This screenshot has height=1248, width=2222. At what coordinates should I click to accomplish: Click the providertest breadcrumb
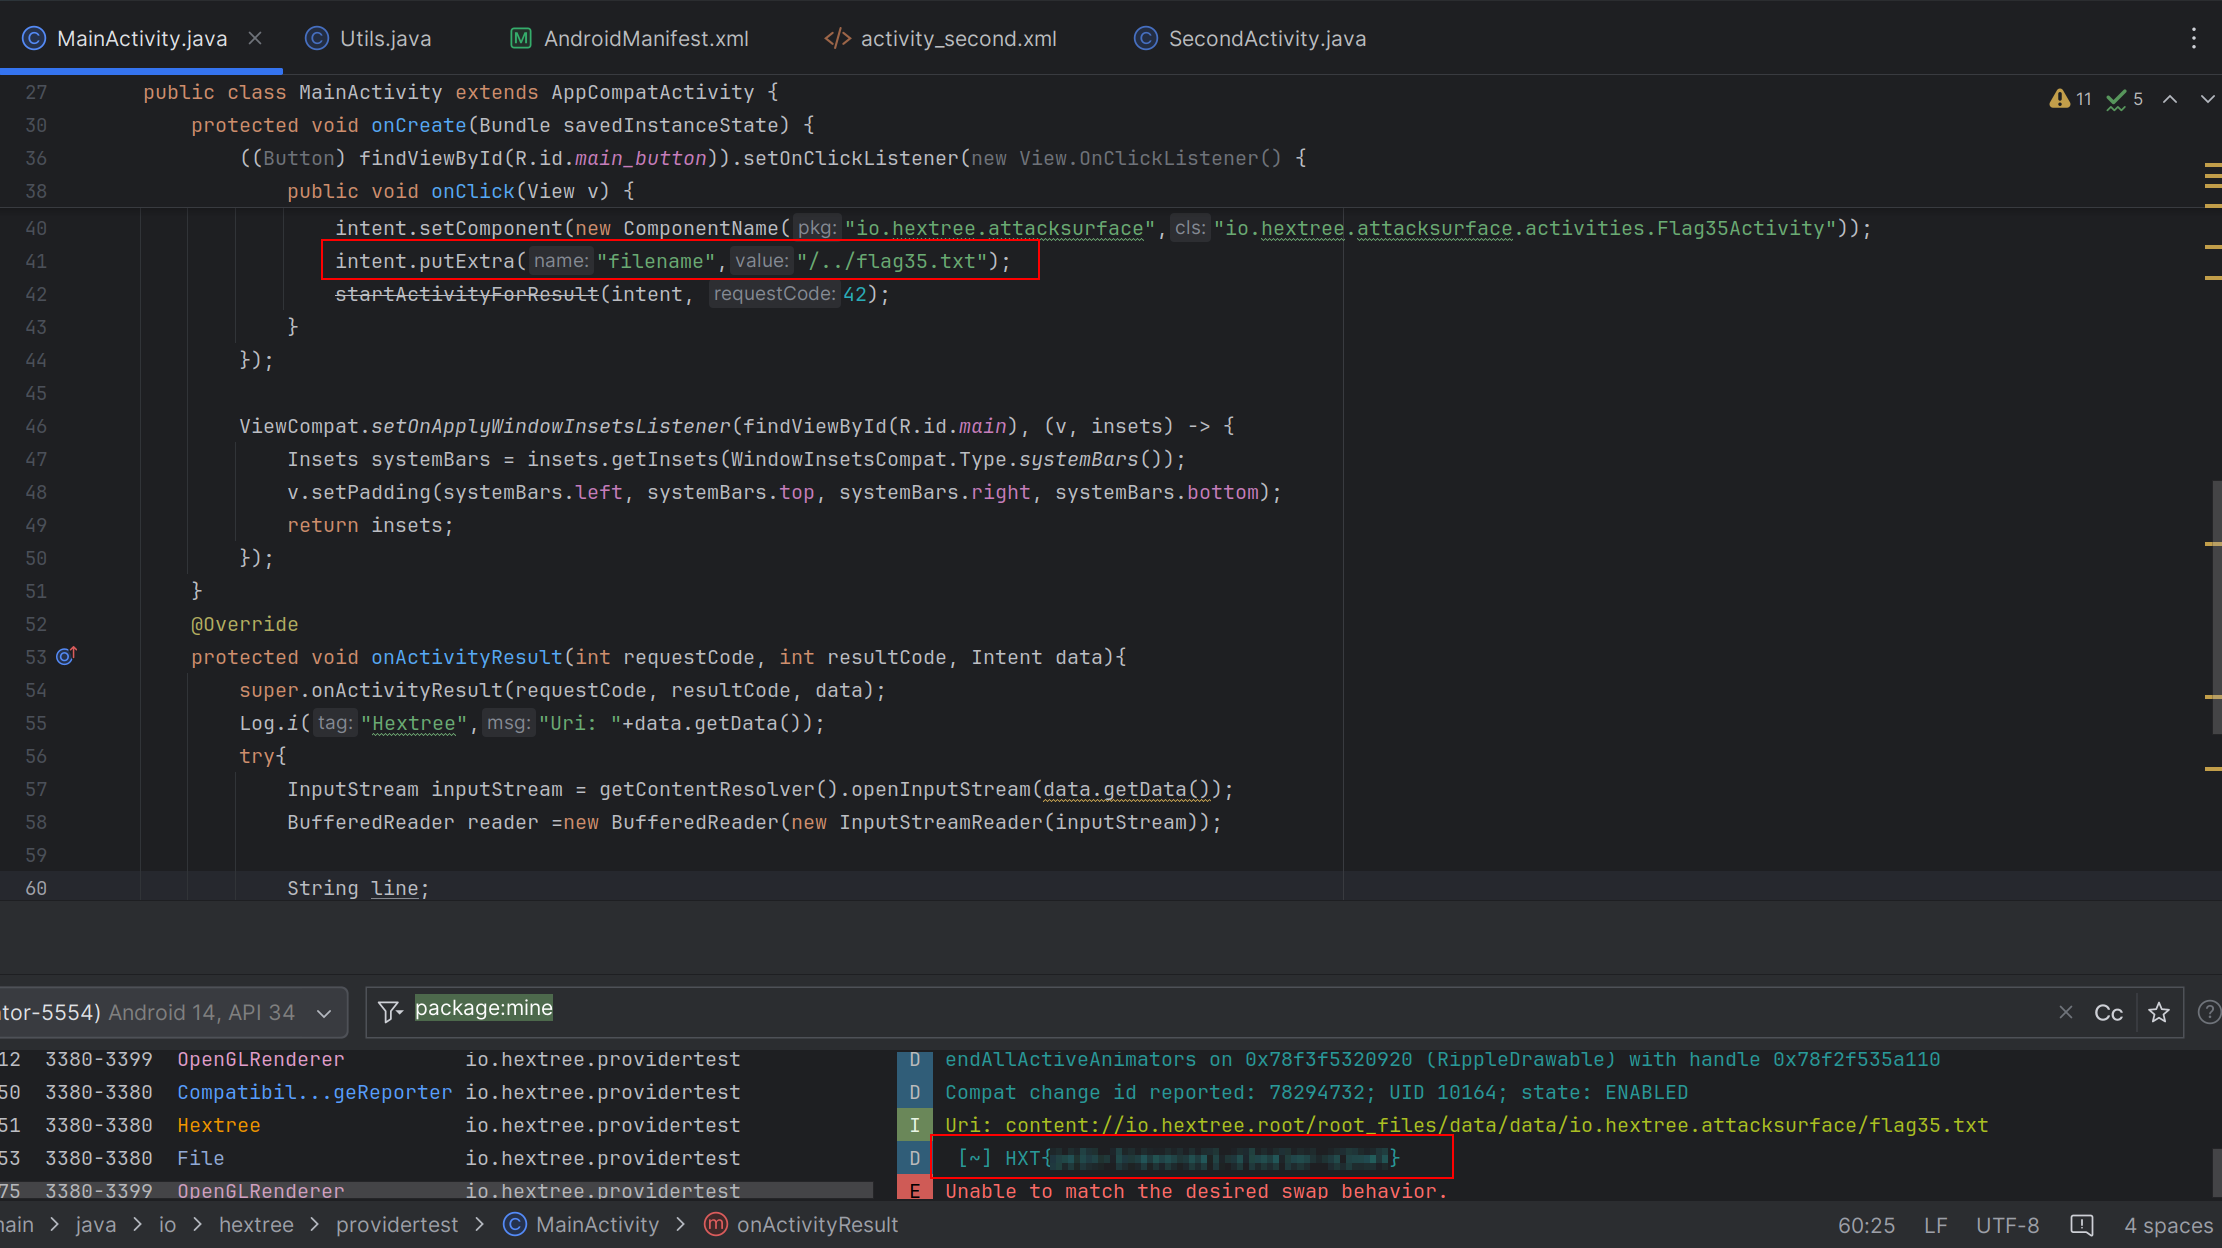(x=396, y=1224)
